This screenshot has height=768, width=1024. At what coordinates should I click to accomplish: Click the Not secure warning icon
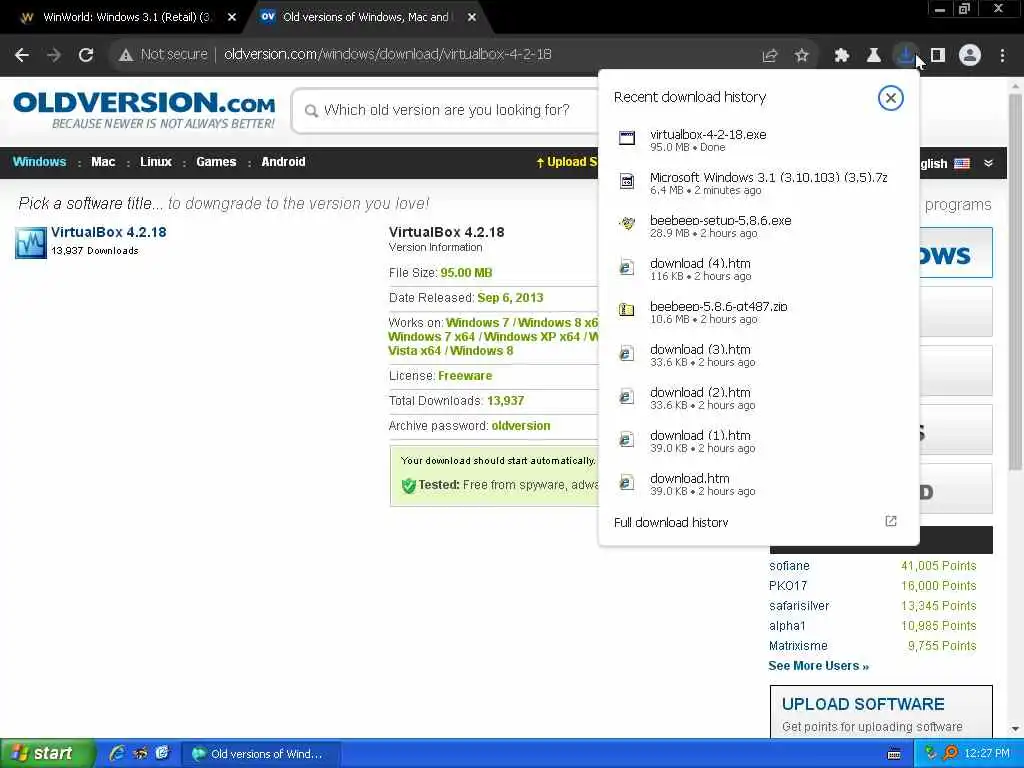coord(126,55)
